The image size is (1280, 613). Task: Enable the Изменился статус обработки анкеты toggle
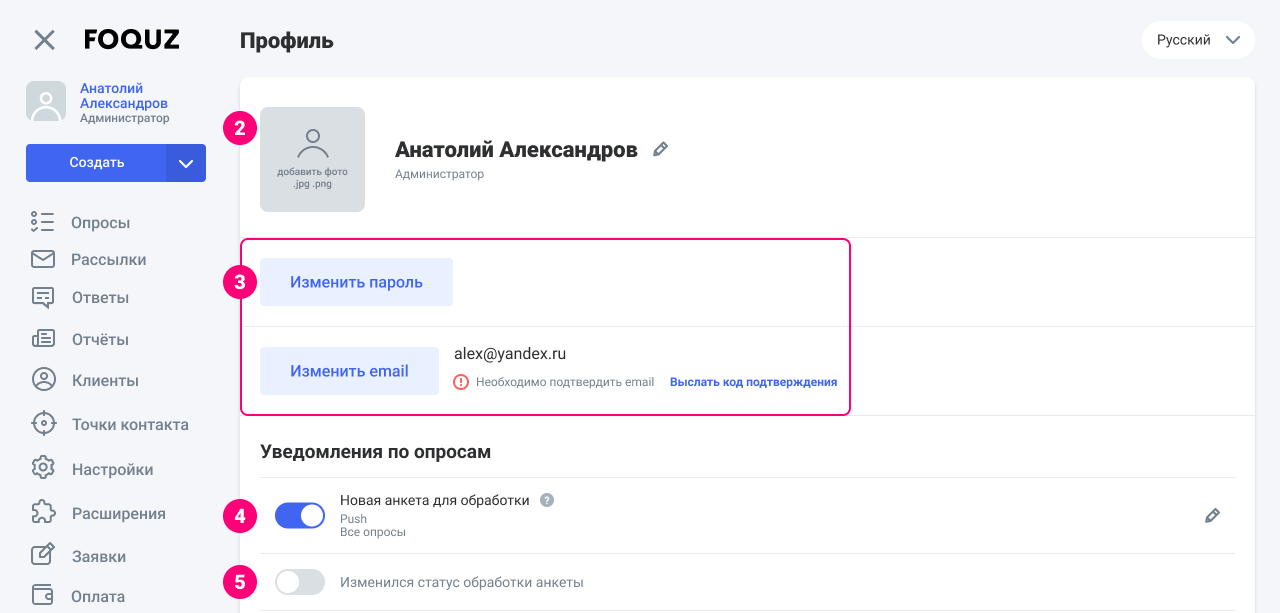[x=300, y=582]
